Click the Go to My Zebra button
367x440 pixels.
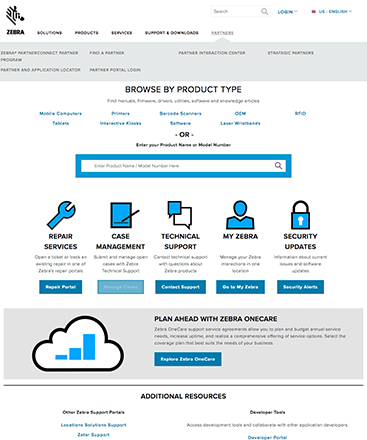pyautogui.click(x=240, y=287)
